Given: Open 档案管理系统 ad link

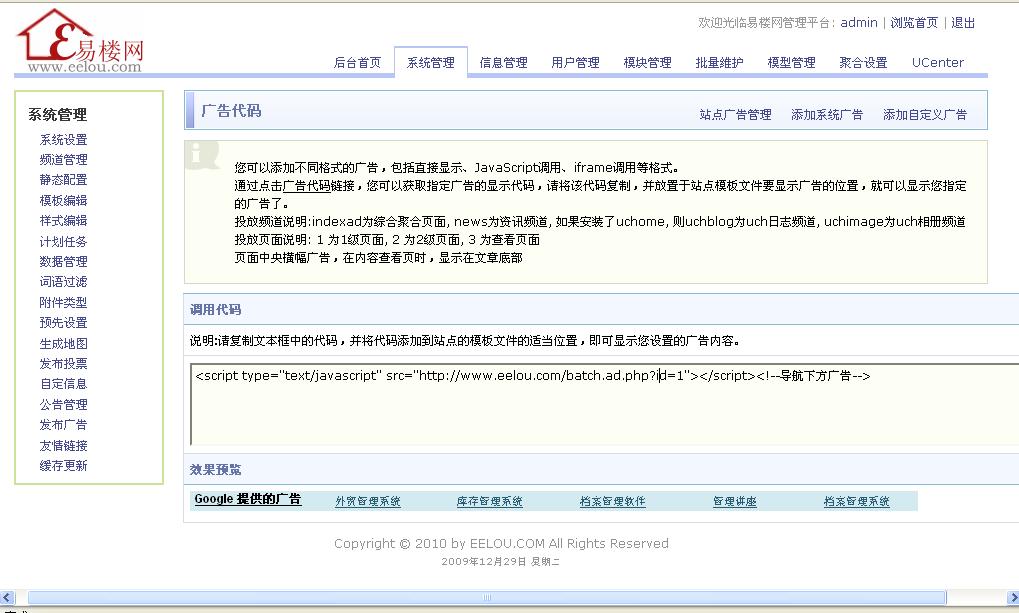Looking at the screenshot, I should pyautogui.click(x=857, y=501).
